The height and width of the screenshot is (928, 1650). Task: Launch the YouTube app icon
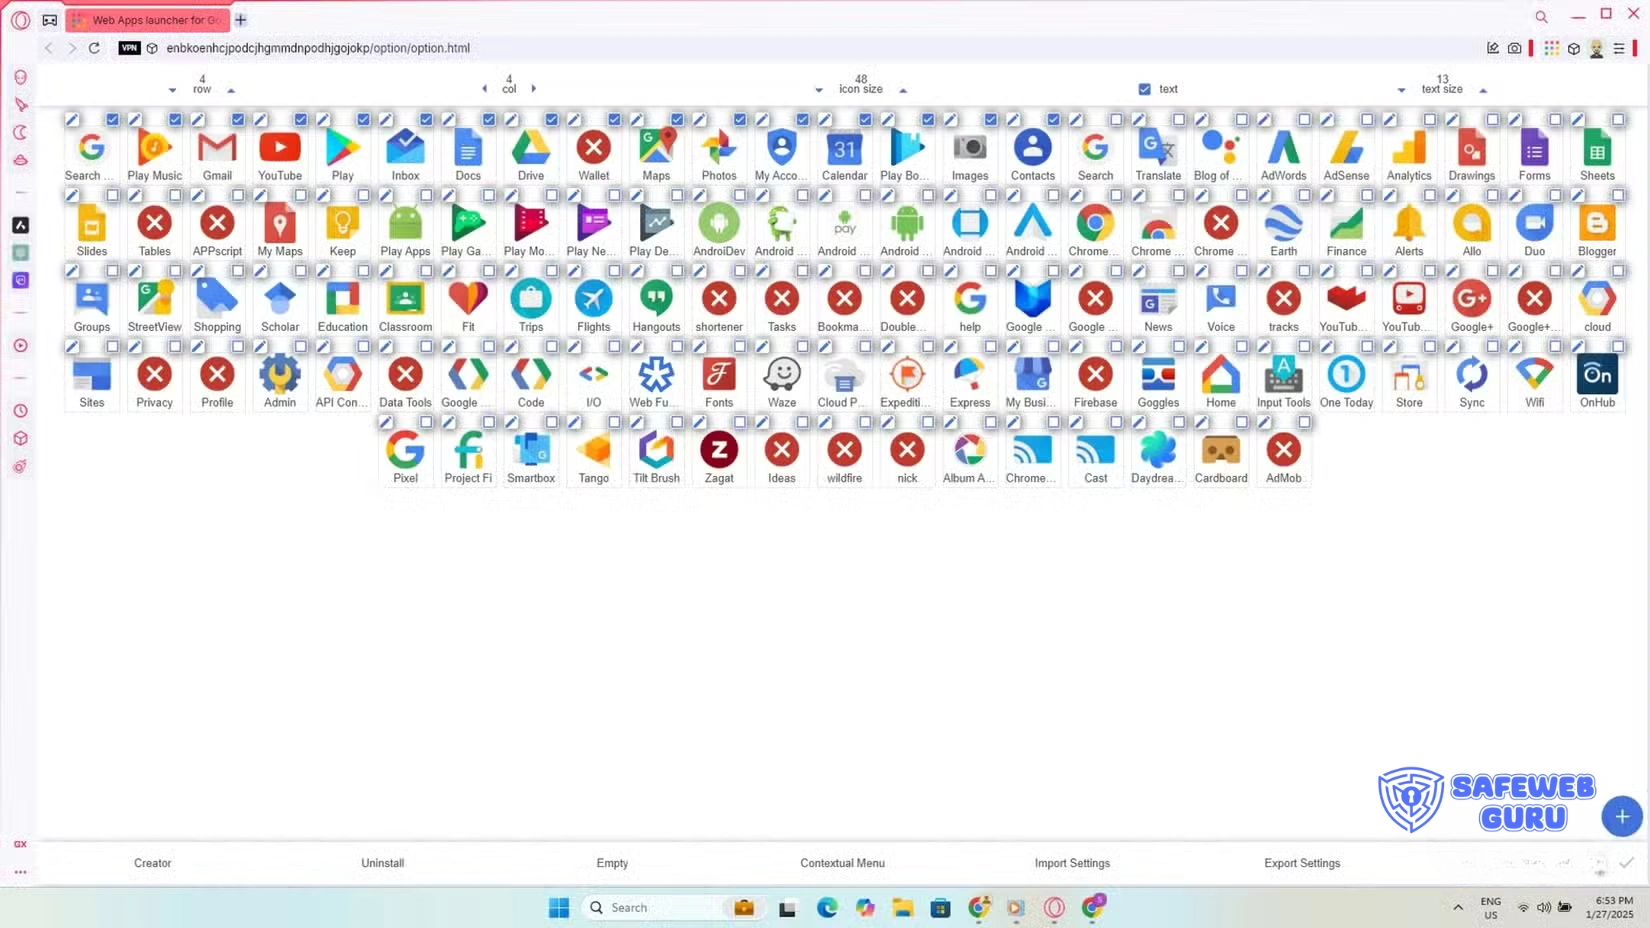coord(280,148)
